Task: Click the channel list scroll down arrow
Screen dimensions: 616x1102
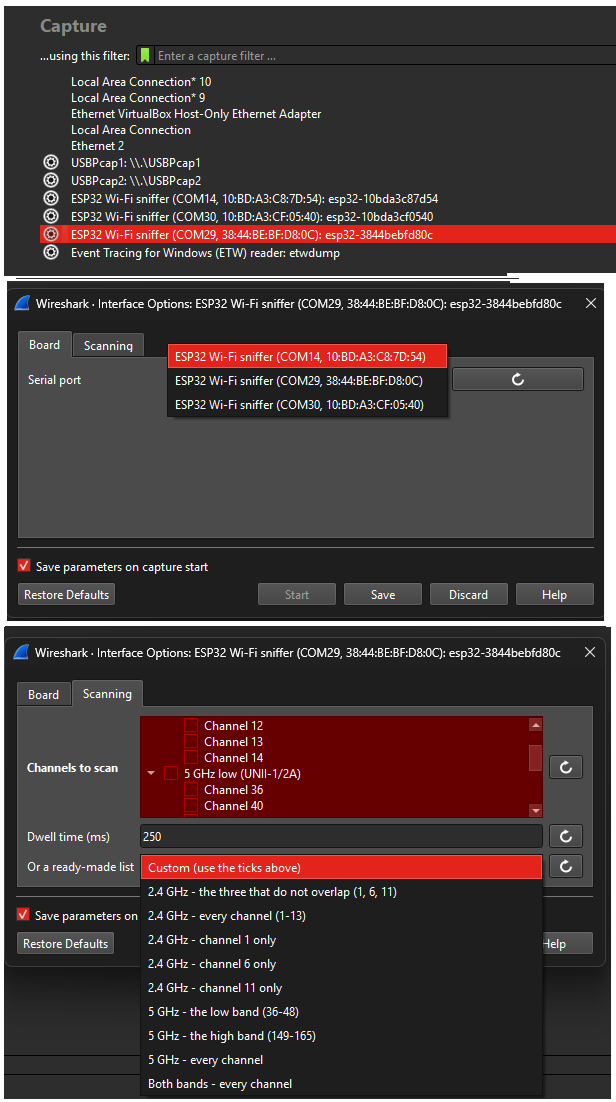Action: (536, 810)
